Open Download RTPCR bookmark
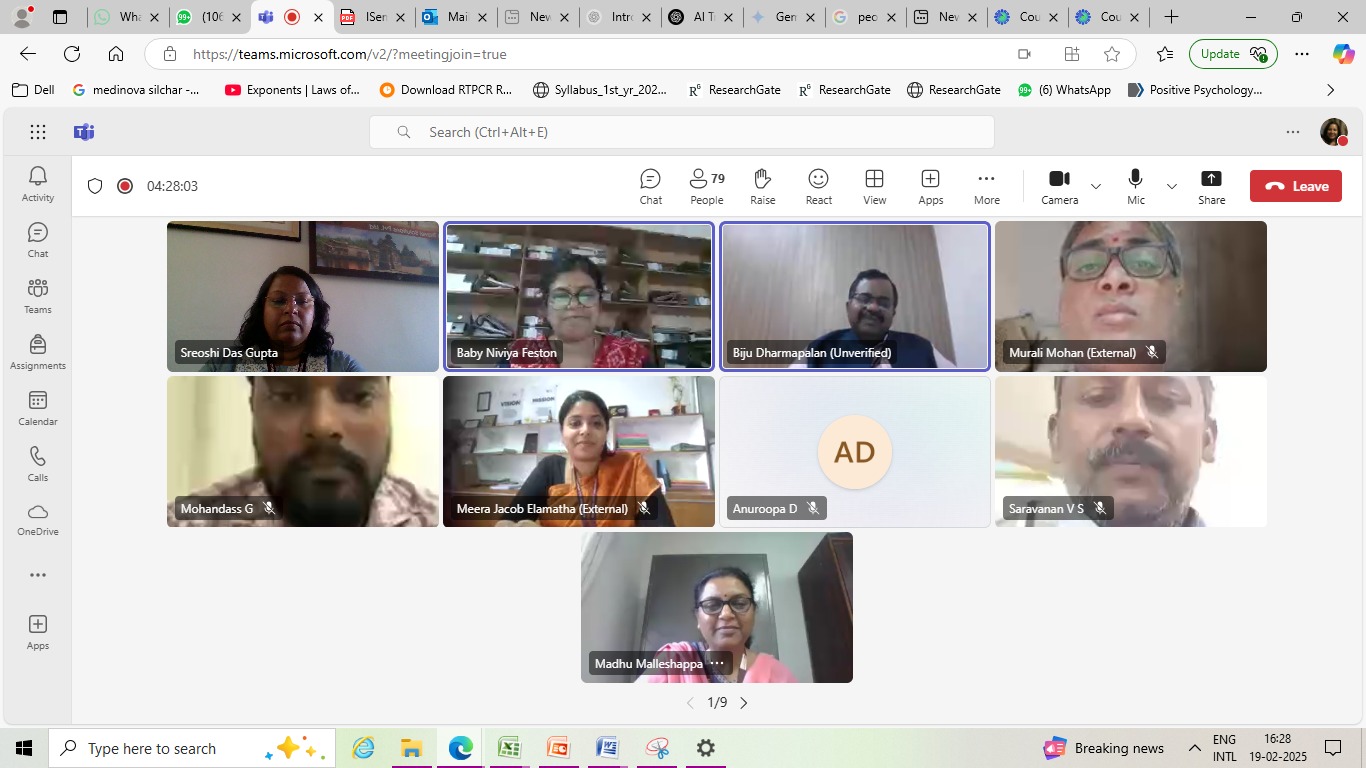The height and width of the screenshot is (768, 1366). coord(446,90)
